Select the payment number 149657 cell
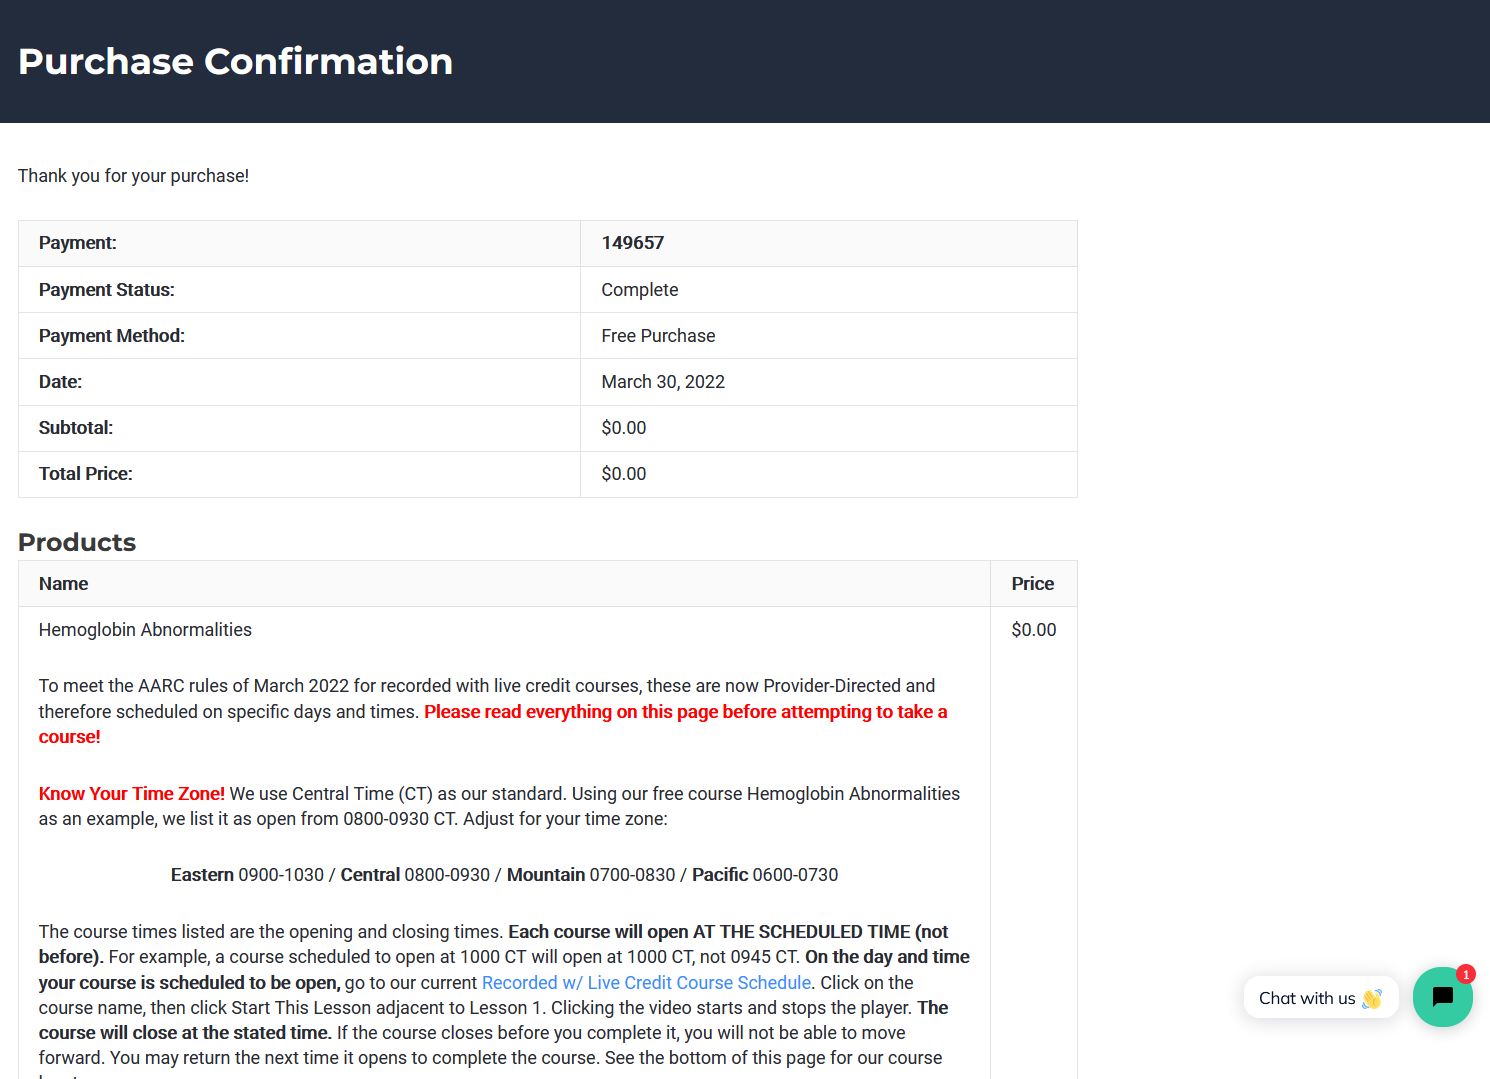 629,242
